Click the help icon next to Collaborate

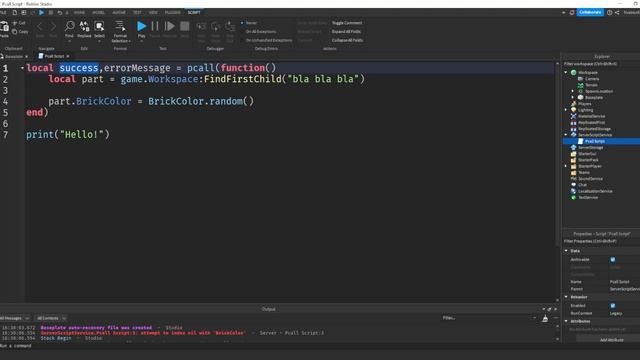[x=609, y=13]
